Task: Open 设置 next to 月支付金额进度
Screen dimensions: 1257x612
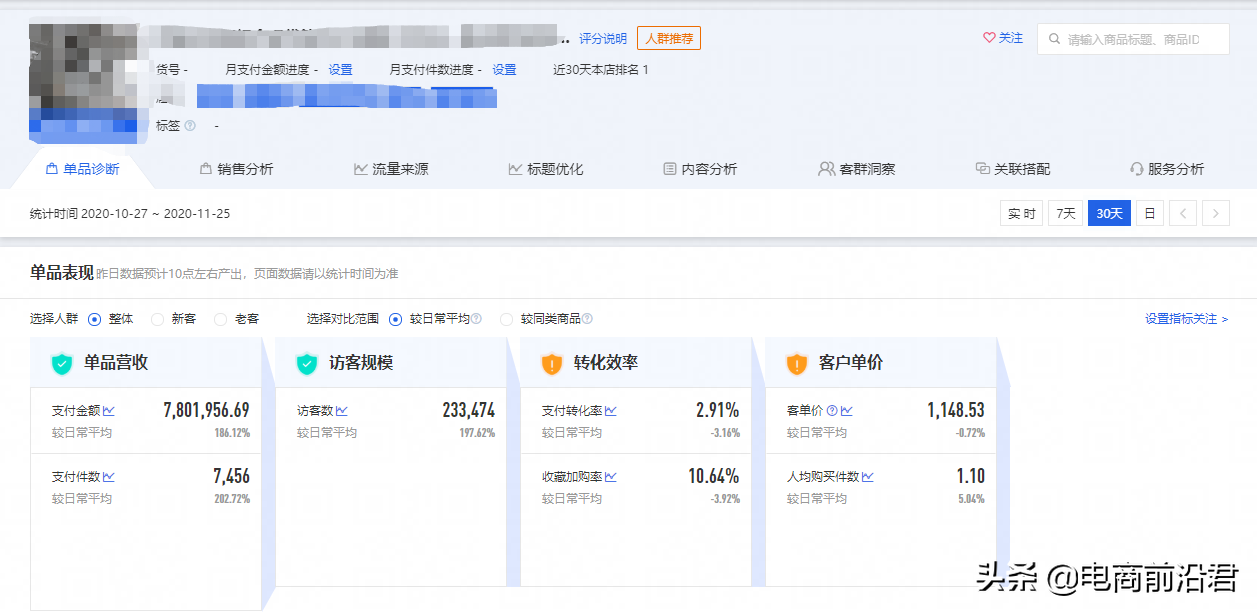Action: 338,69
